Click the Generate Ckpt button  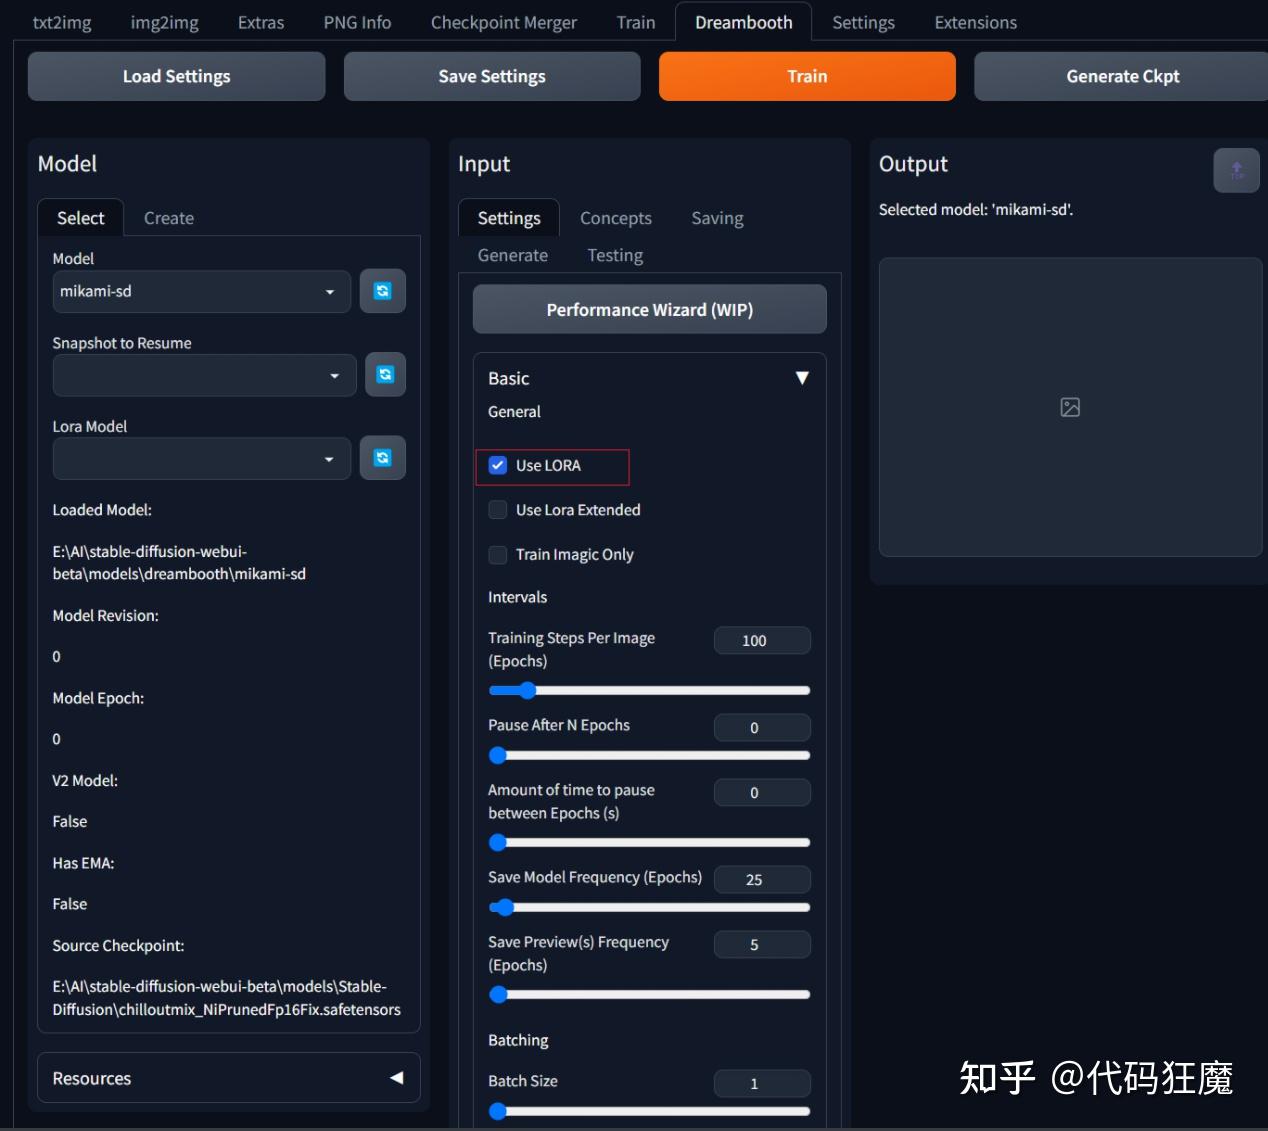point(1122,76)
